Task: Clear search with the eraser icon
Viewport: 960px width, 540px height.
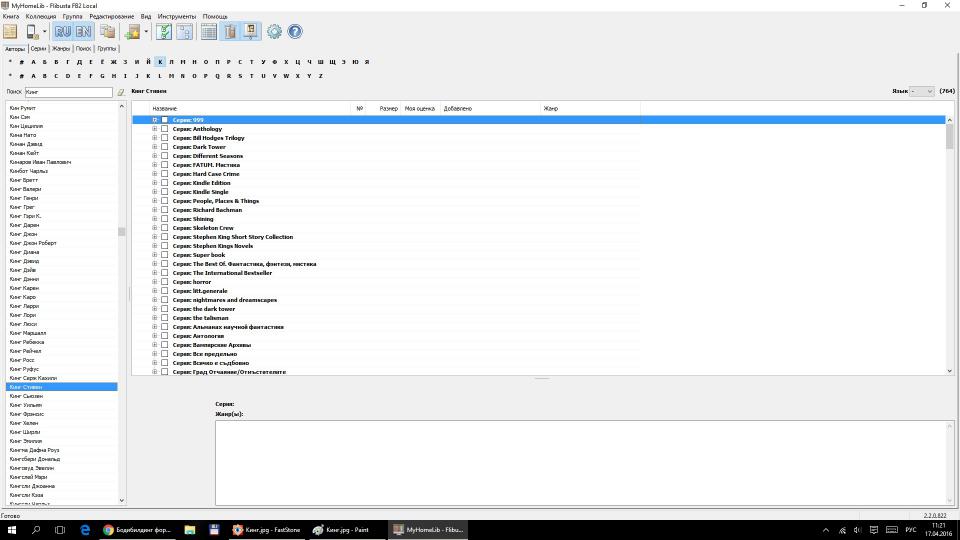Action: pos(121,92)
